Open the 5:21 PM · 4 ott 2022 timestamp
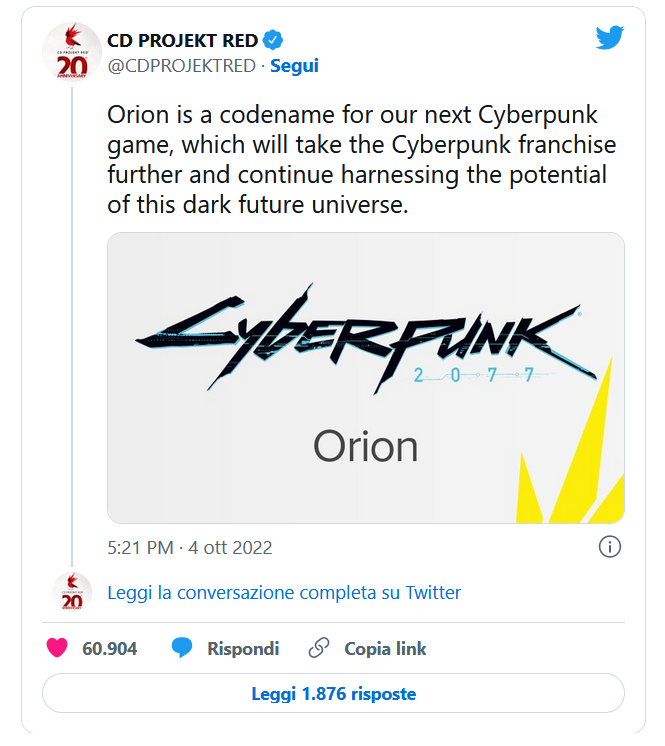The image size is (665, 746). [x=190, y=548]
